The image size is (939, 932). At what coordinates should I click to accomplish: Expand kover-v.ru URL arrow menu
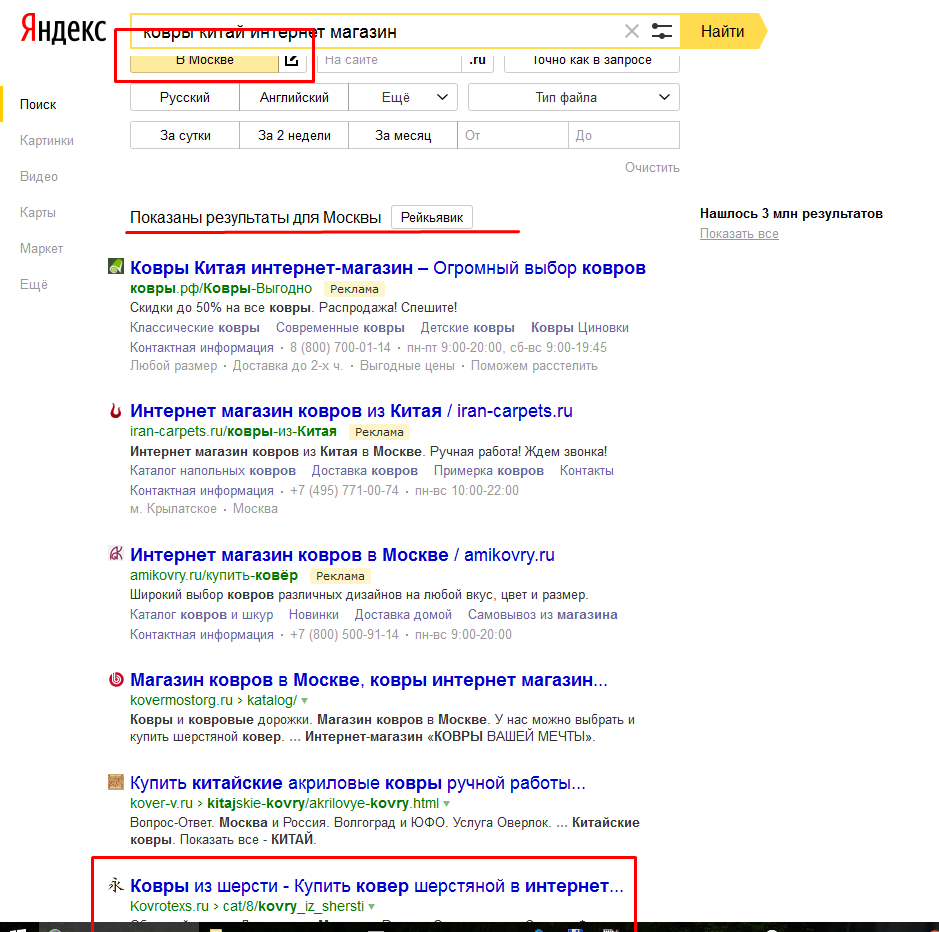447,804
